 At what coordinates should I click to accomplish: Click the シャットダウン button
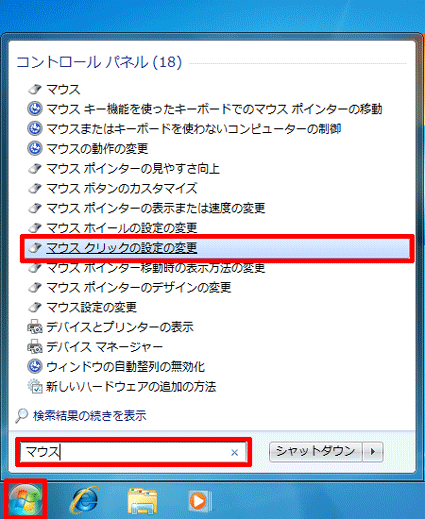[315, 452]
